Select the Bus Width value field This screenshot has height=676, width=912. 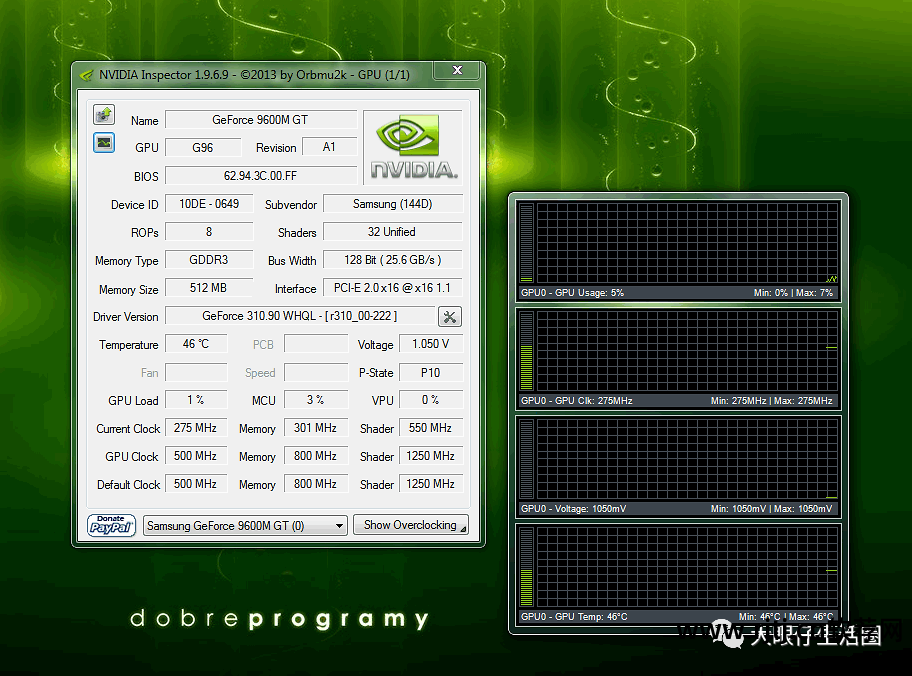[392, 260]
